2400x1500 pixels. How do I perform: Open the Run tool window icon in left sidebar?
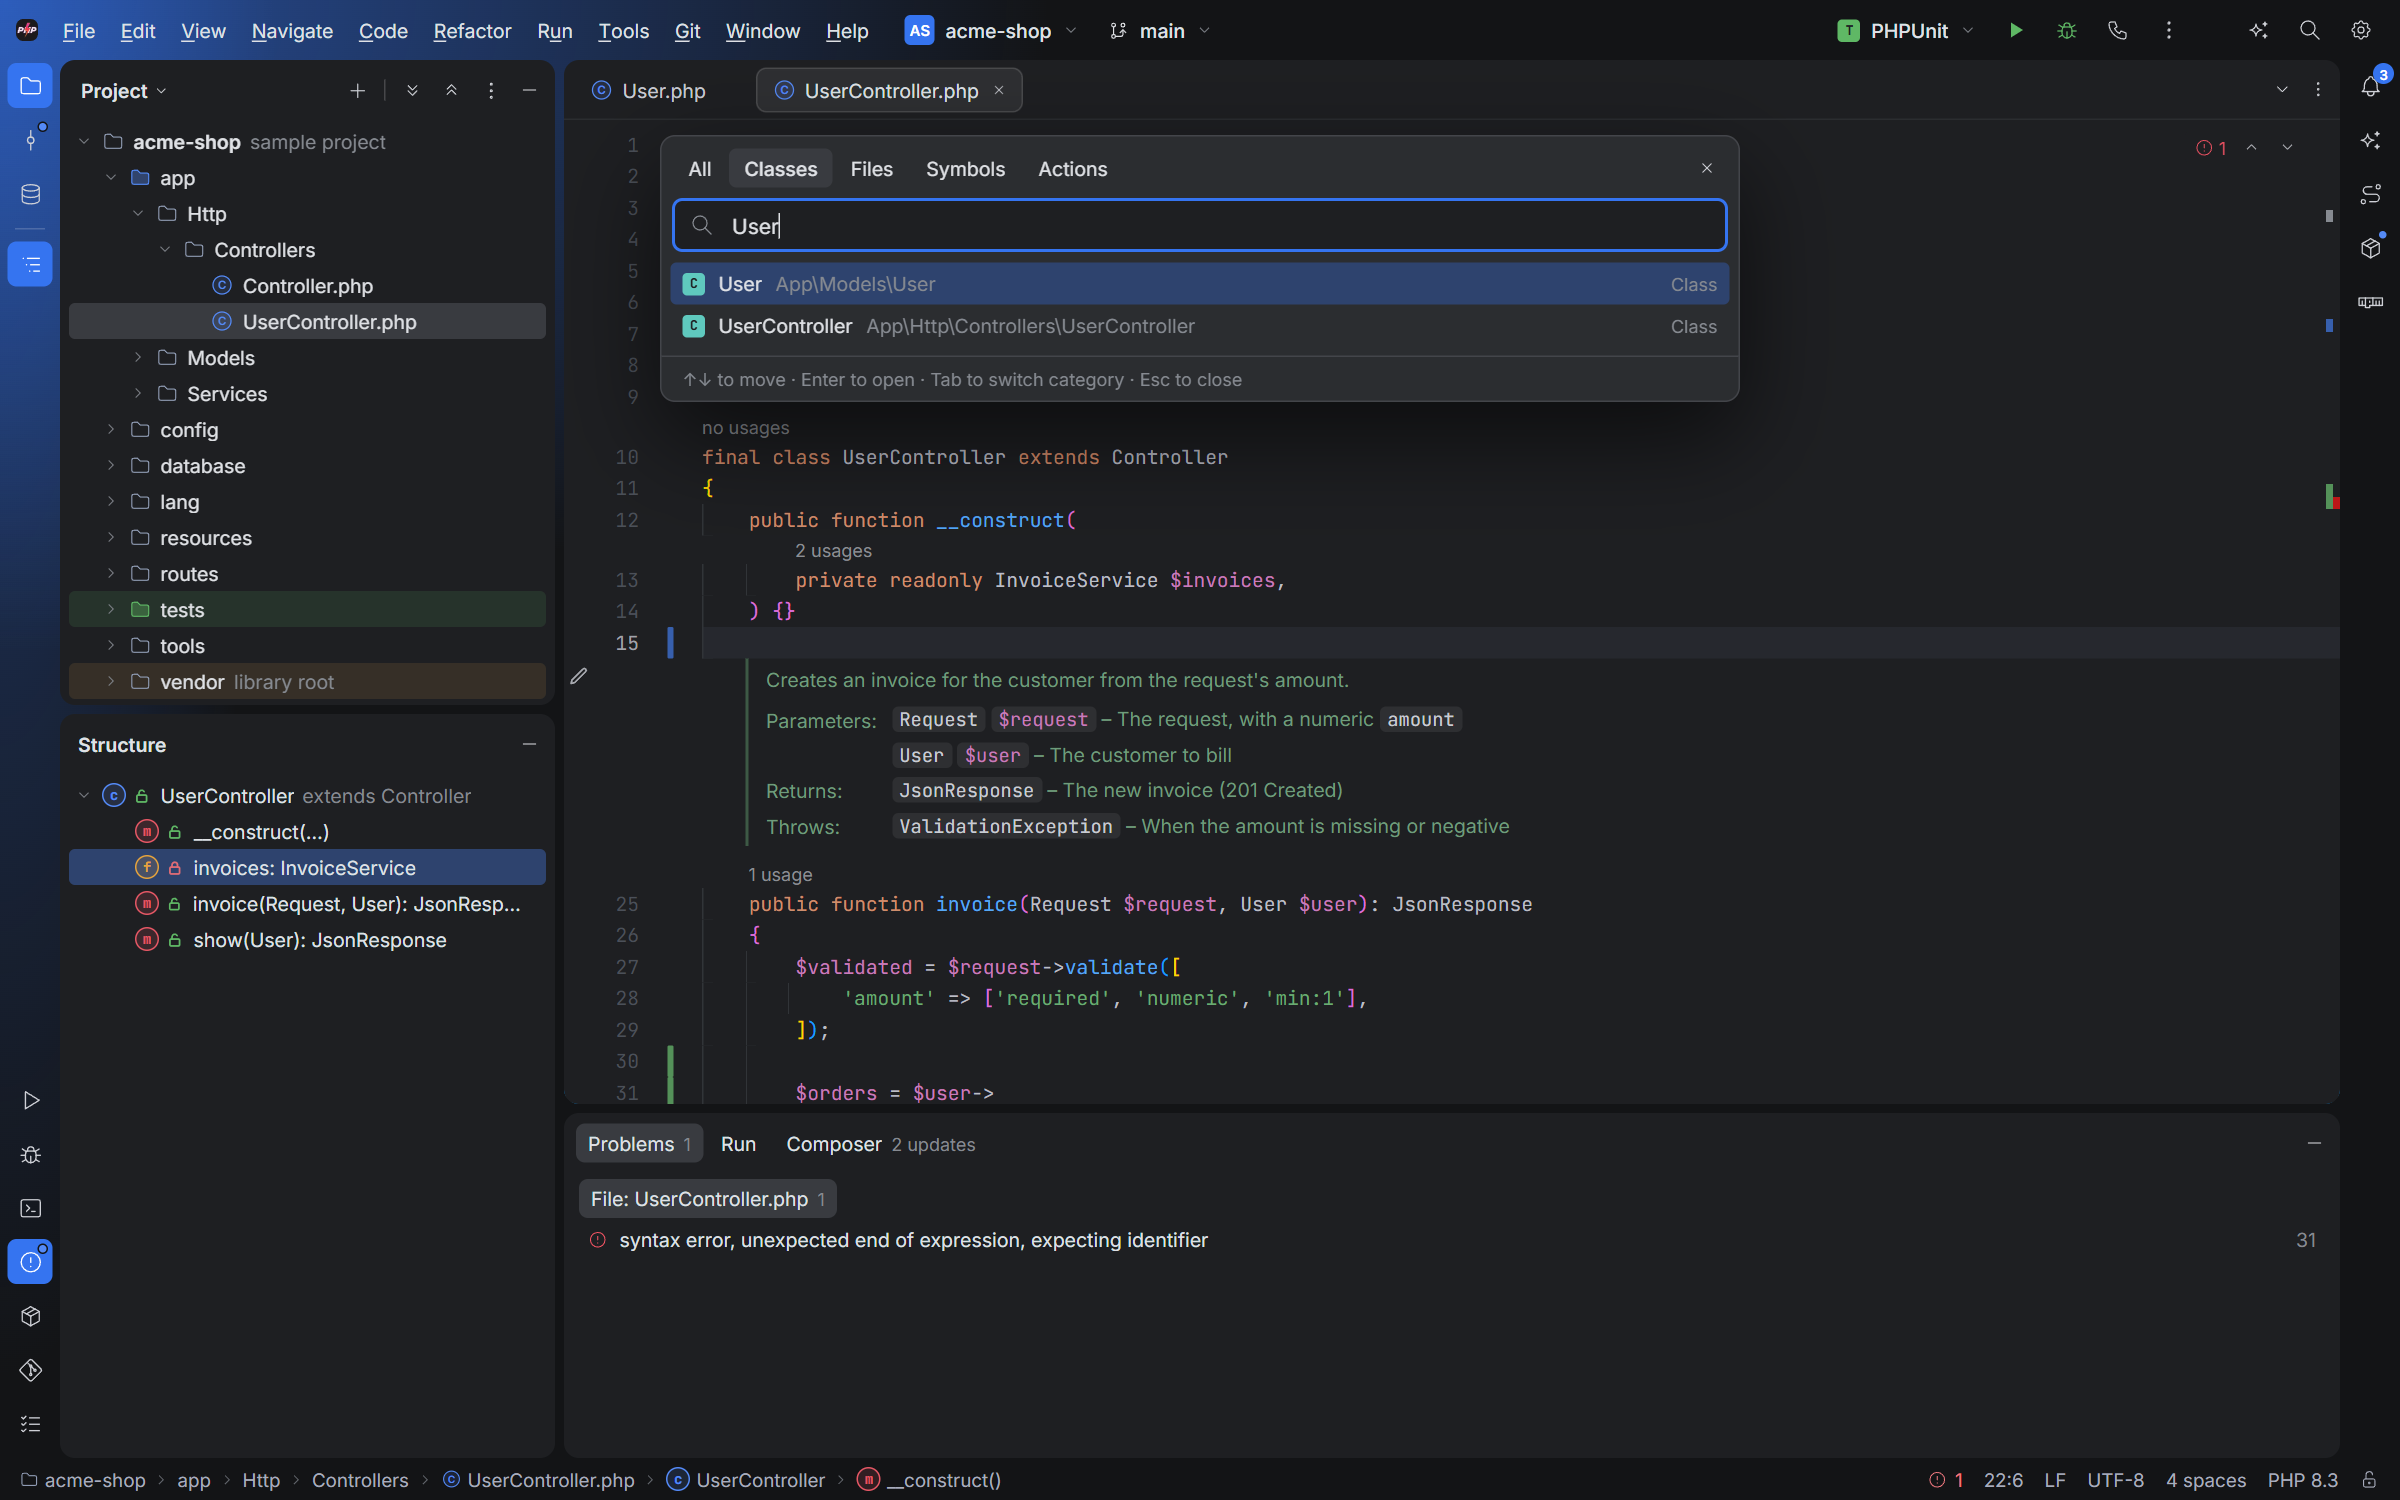[30, 1100]
